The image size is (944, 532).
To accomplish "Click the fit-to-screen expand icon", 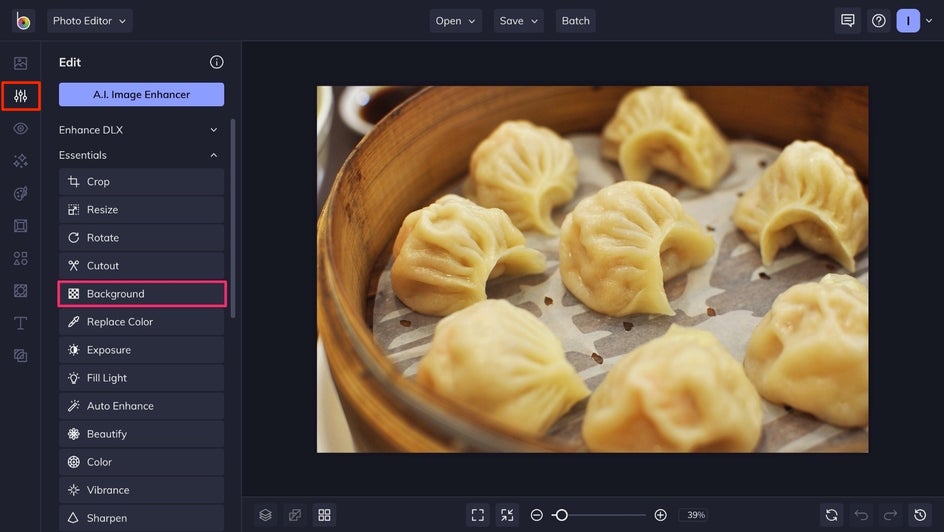I will [477, 515].
